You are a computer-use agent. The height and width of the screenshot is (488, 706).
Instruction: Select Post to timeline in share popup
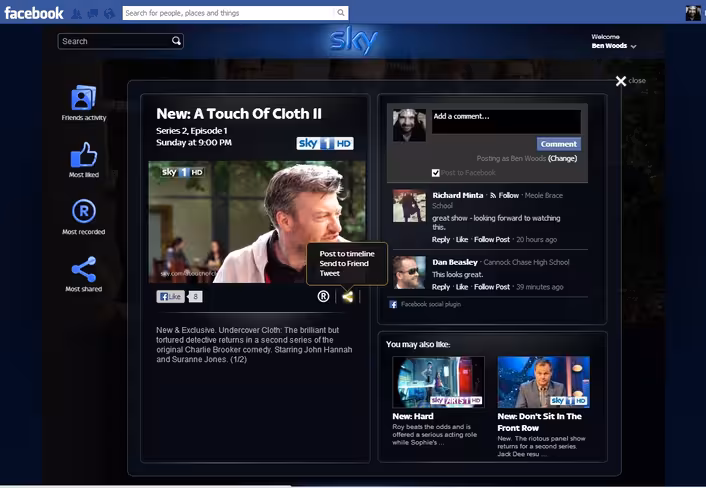coord(347,254)
